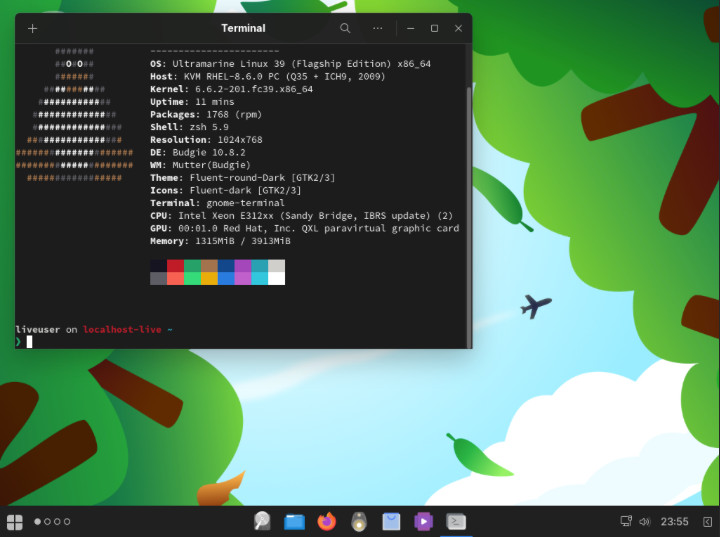Click the Memory value "1315MiB / 3913MiB"
Screen dimensions: 720x537
242,241
